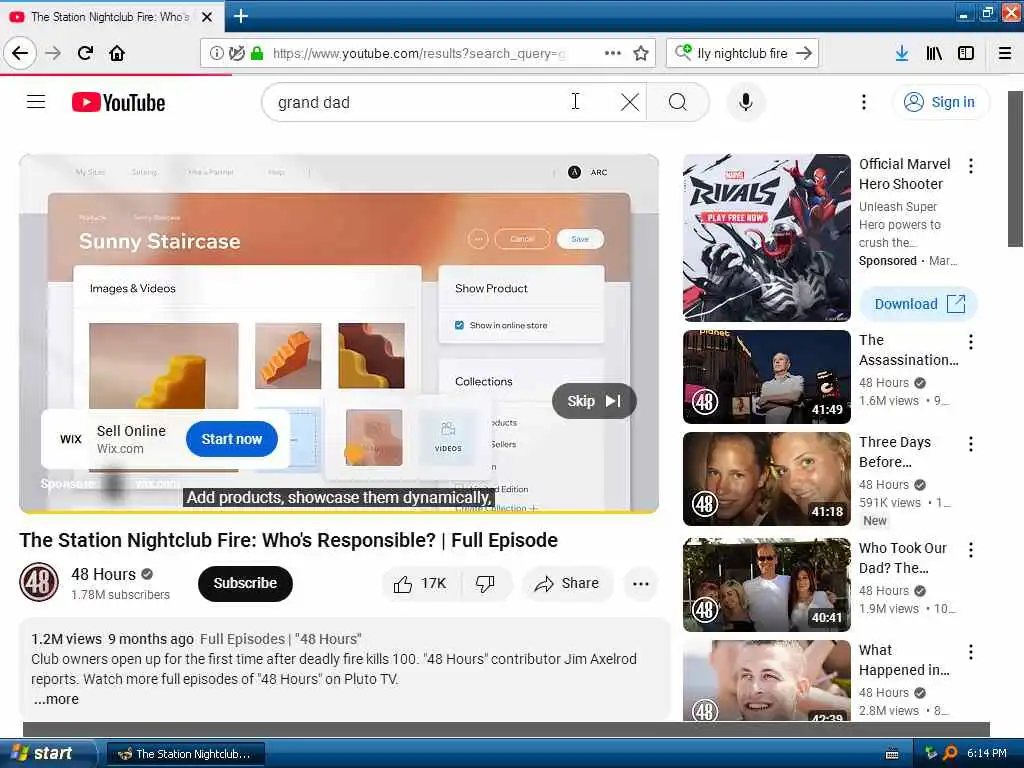Click the network tray icon beside the magnifier

click(931, 753)
